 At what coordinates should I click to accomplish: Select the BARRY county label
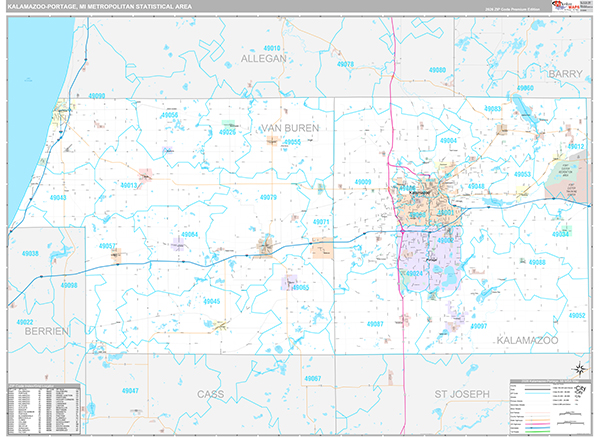pyautogui.click(x=565, y=74)
